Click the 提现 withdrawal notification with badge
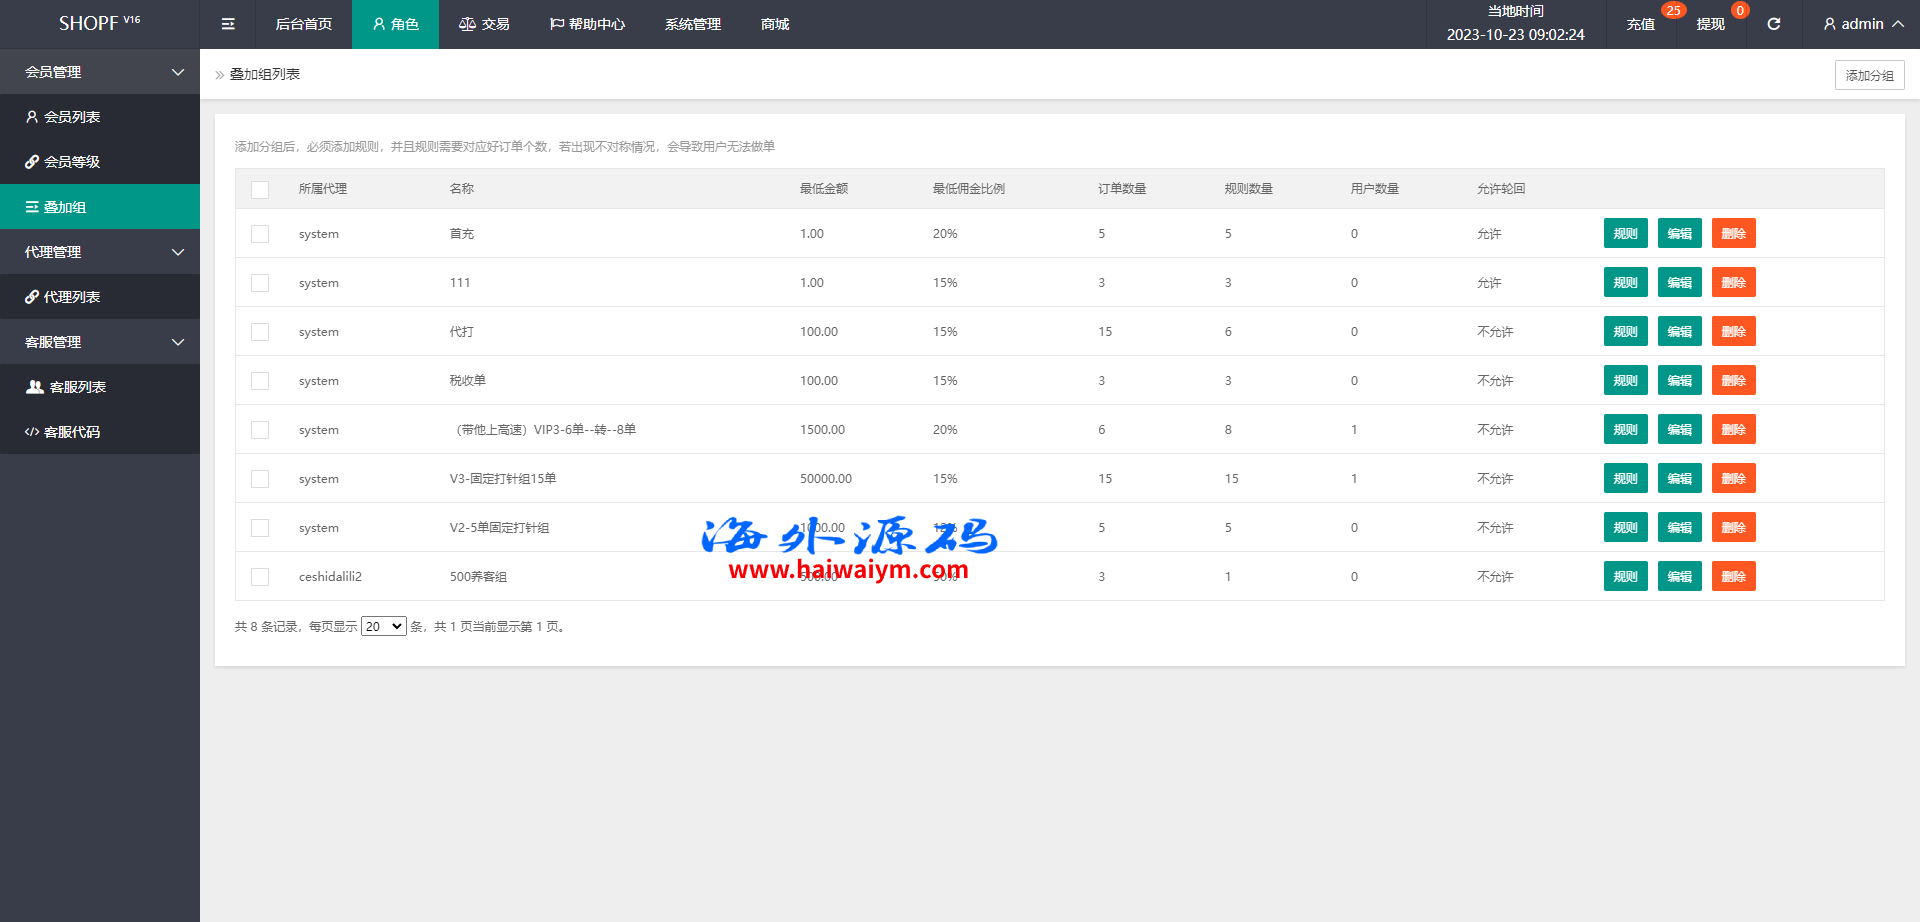The image size is (1920, 922). (1710, 24)
